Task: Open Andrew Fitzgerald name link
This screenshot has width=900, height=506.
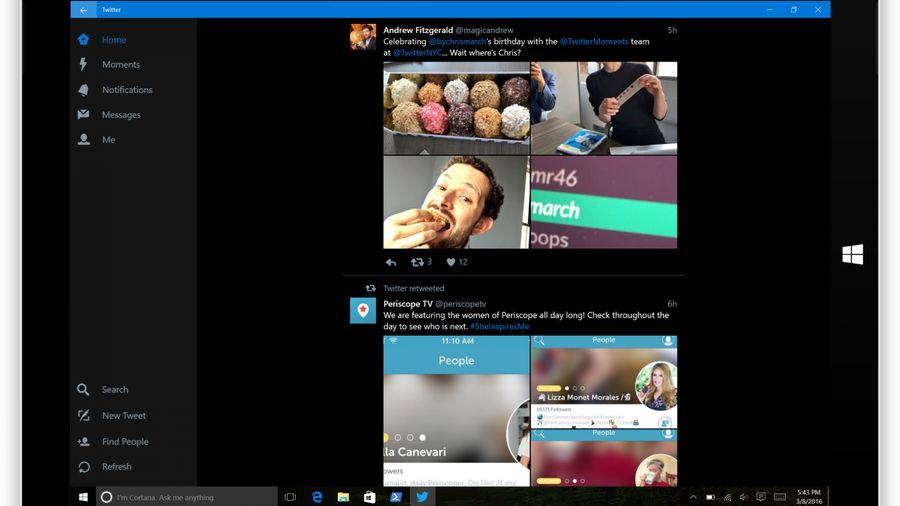Action: click(418, 30)
